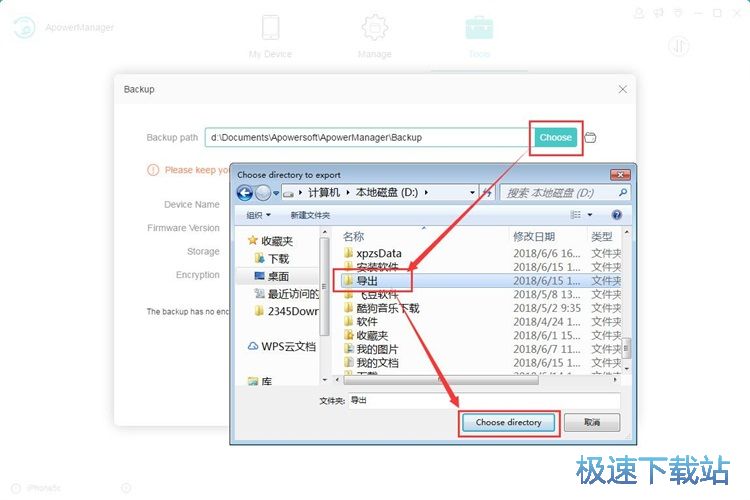Click the magnifier search icon
This screenshot has width=750, height=500.
623,193
